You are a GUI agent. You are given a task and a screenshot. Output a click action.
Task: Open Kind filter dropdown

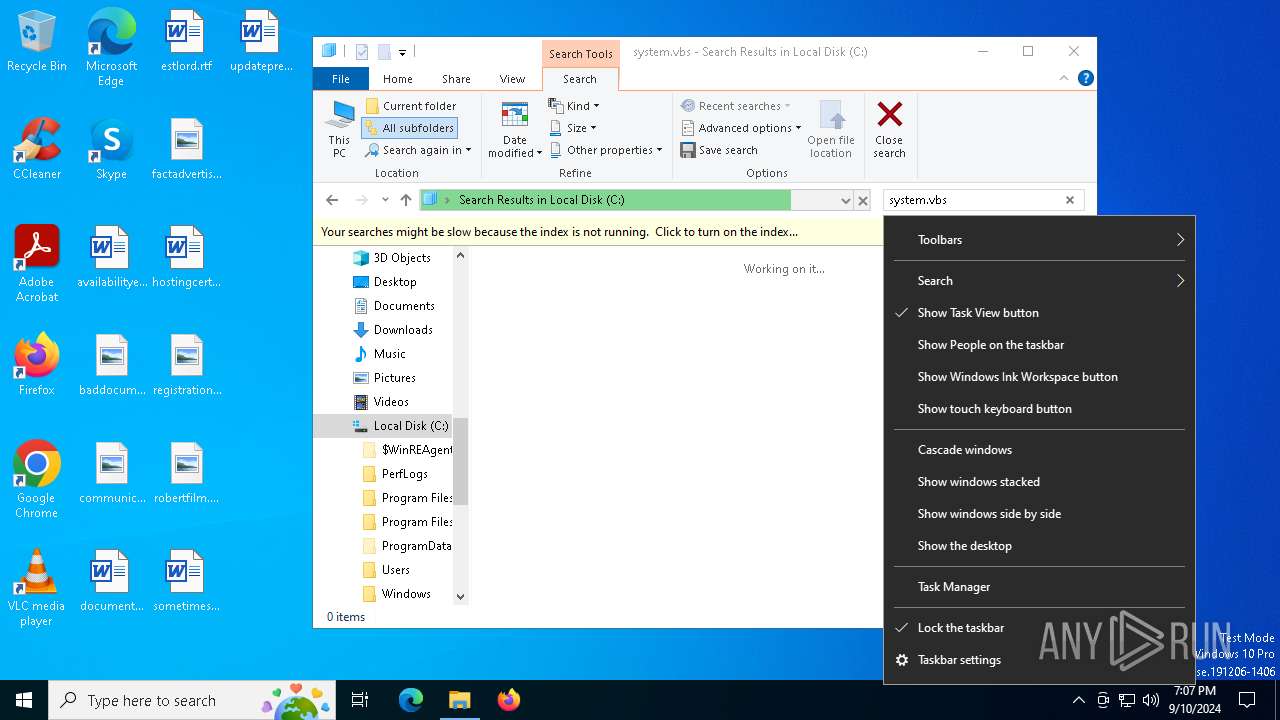point(574,106)
